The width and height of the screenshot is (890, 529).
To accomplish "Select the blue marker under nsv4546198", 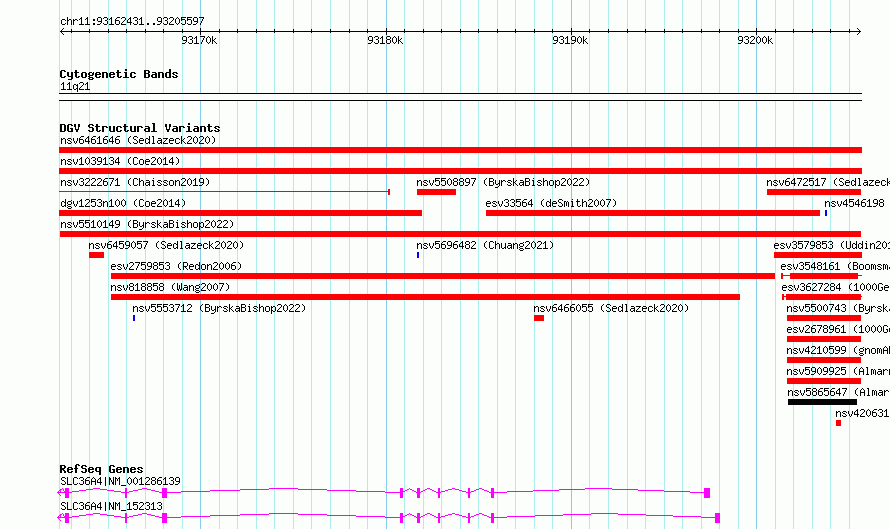I will point(826,213).
